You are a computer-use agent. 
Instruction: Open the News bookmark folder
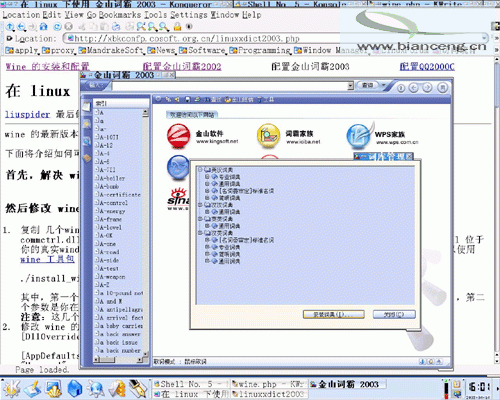(x=163, y=51)
